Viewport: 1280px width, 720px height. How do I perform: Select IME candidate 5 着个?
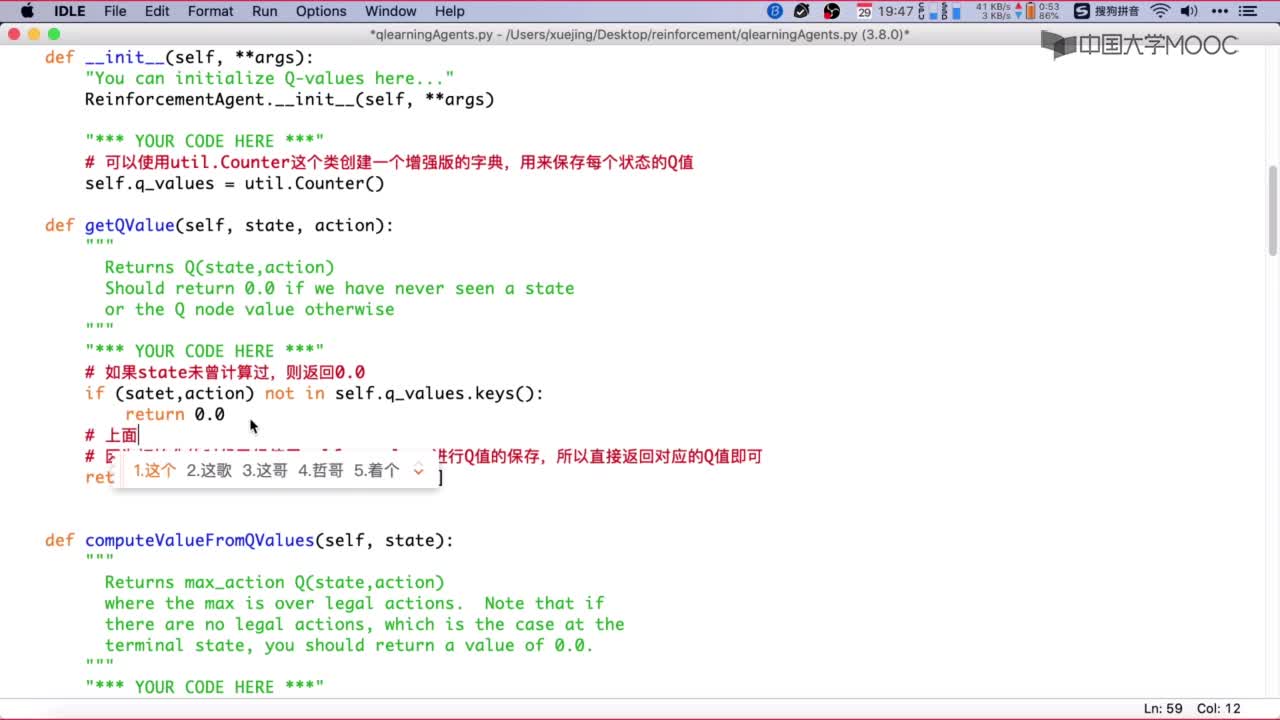(x=377, y=470)
